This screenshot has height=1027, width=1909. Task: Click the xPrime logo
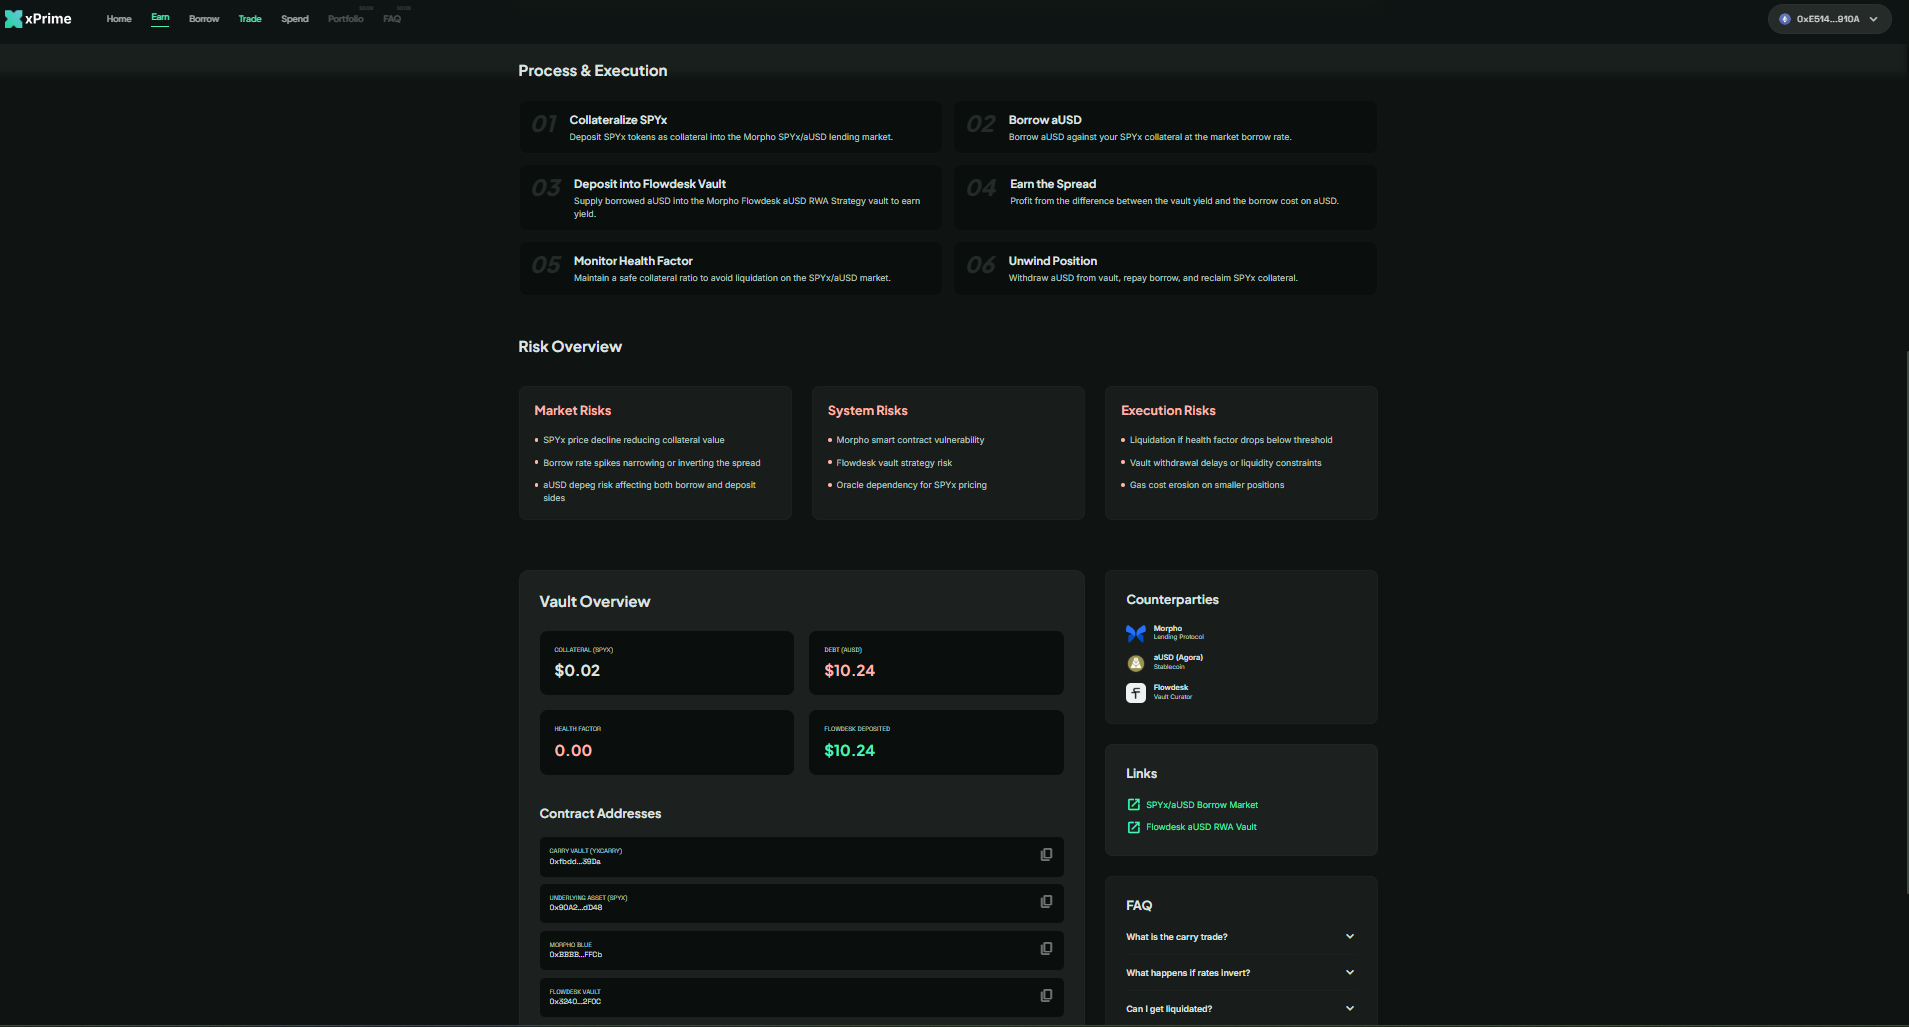pos(39,19)
